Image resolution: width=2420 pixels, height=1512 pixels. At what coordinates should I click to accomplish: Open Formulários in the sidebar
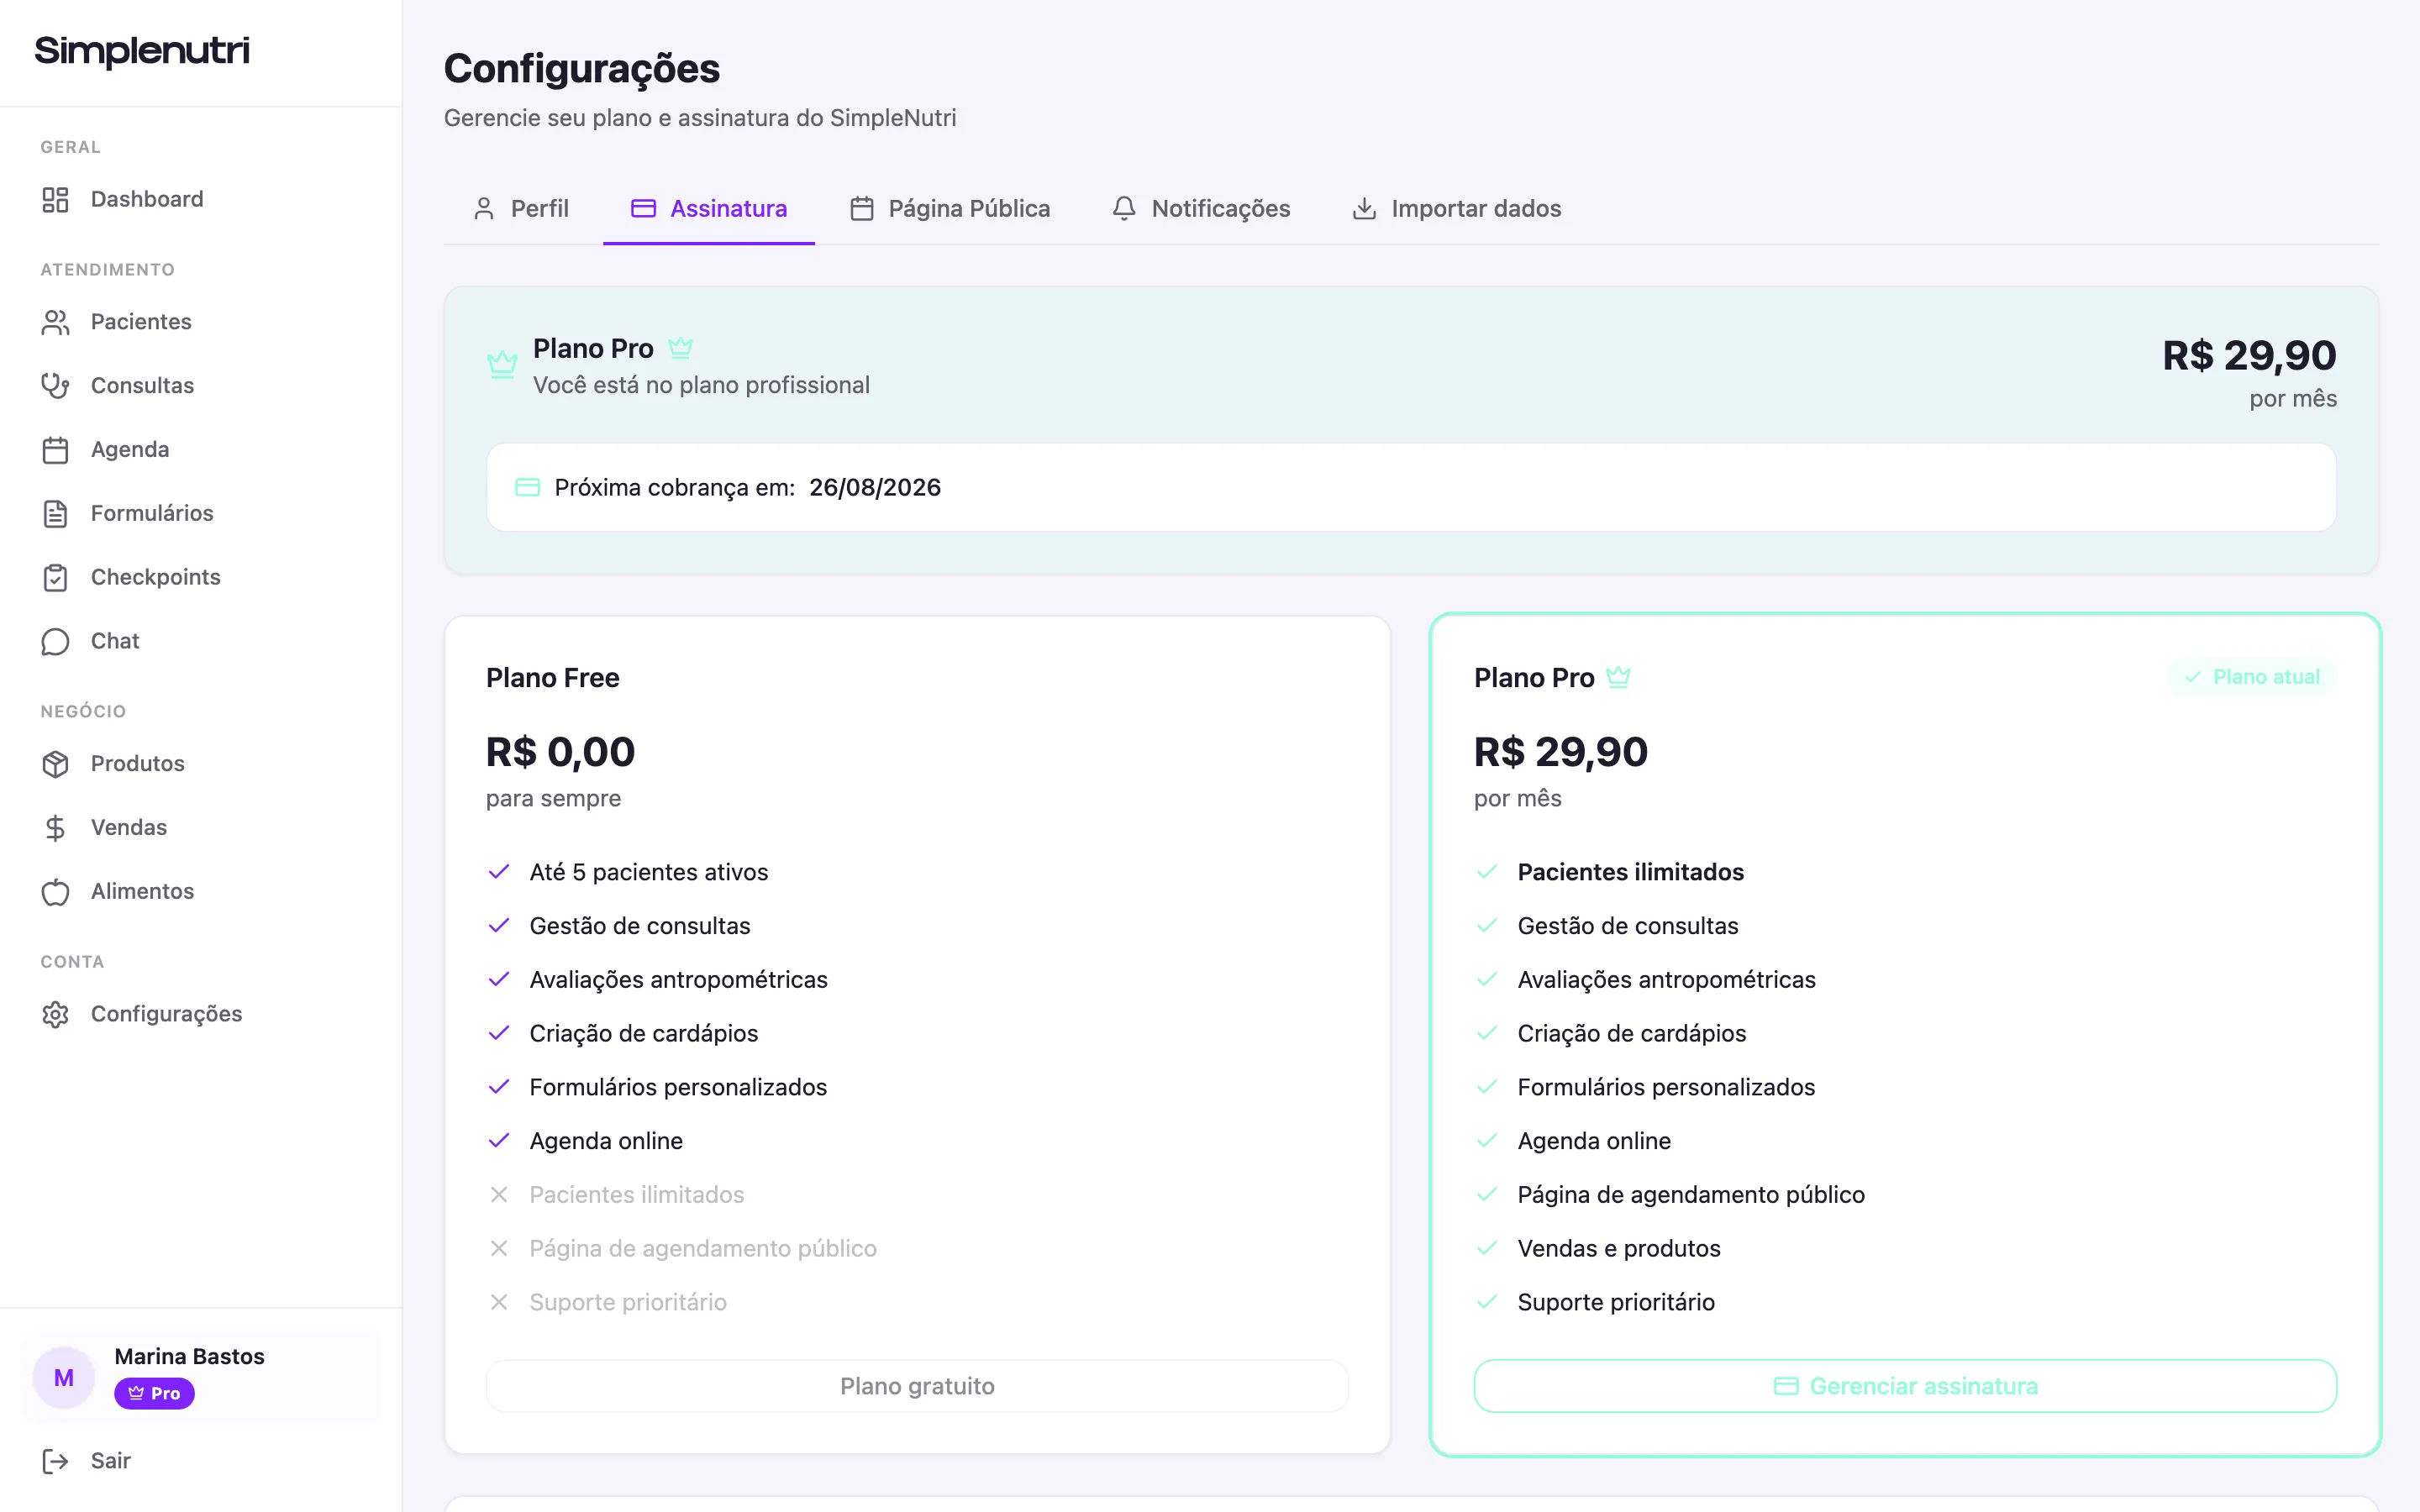201,514
